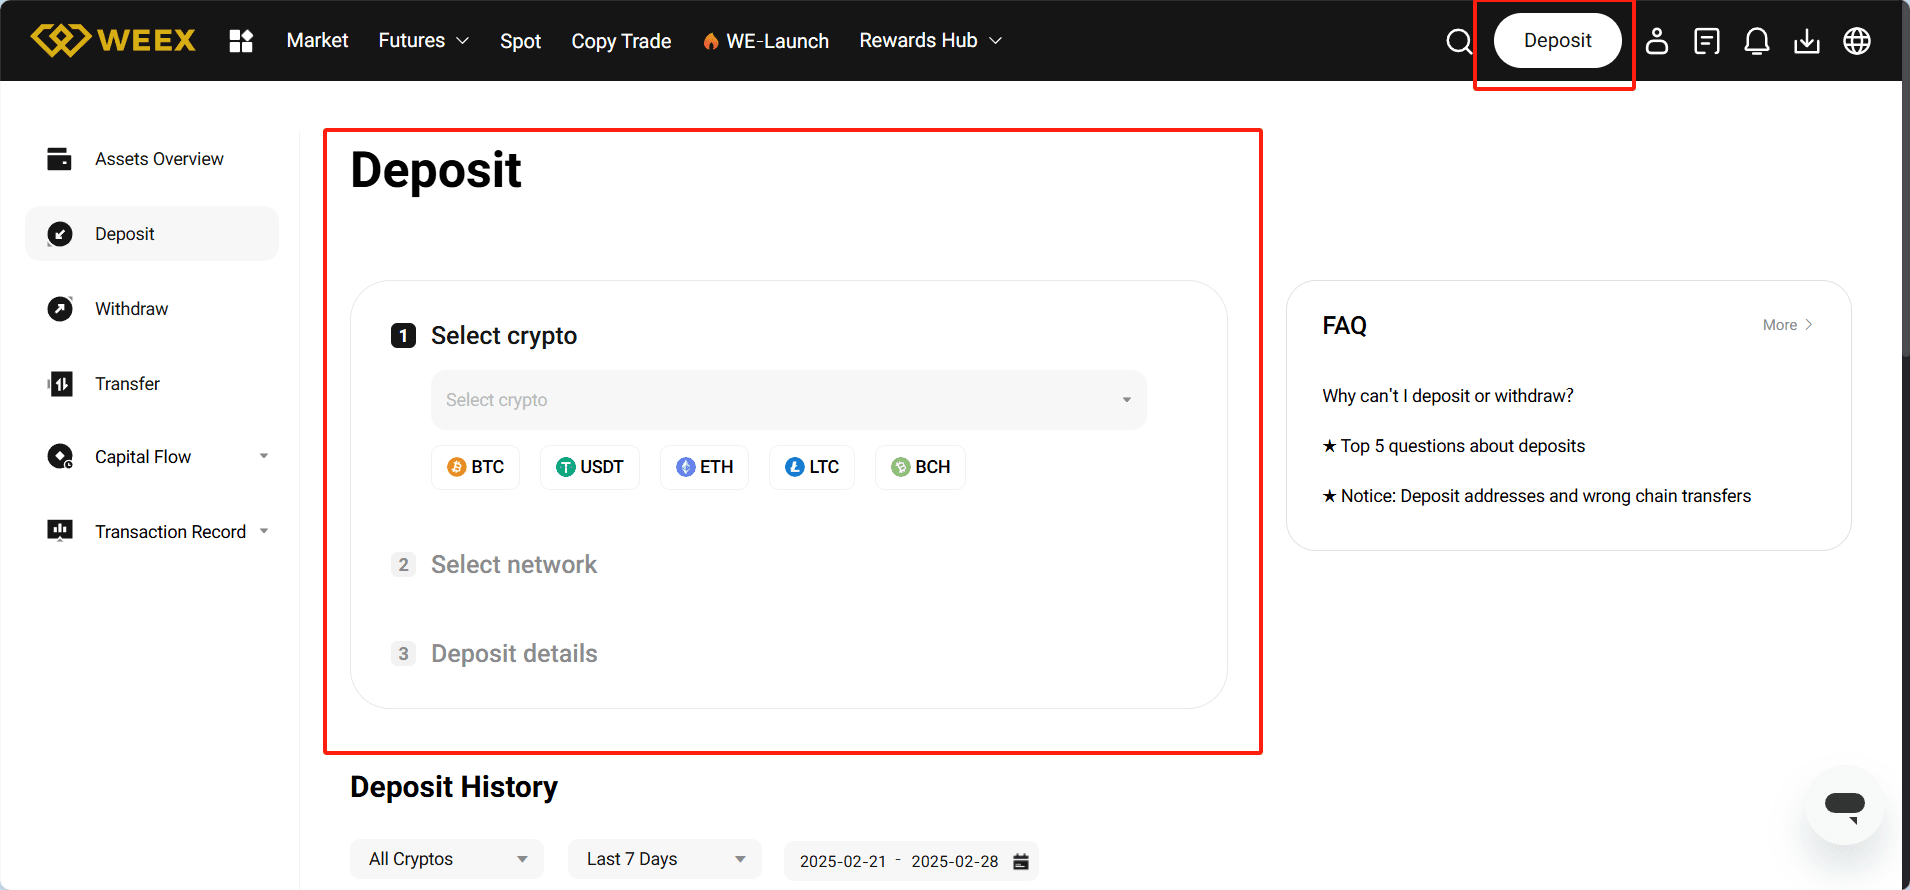This screenshot has height=890, width=1910.
Task: Open the notifications bell
Action: 1757,41
